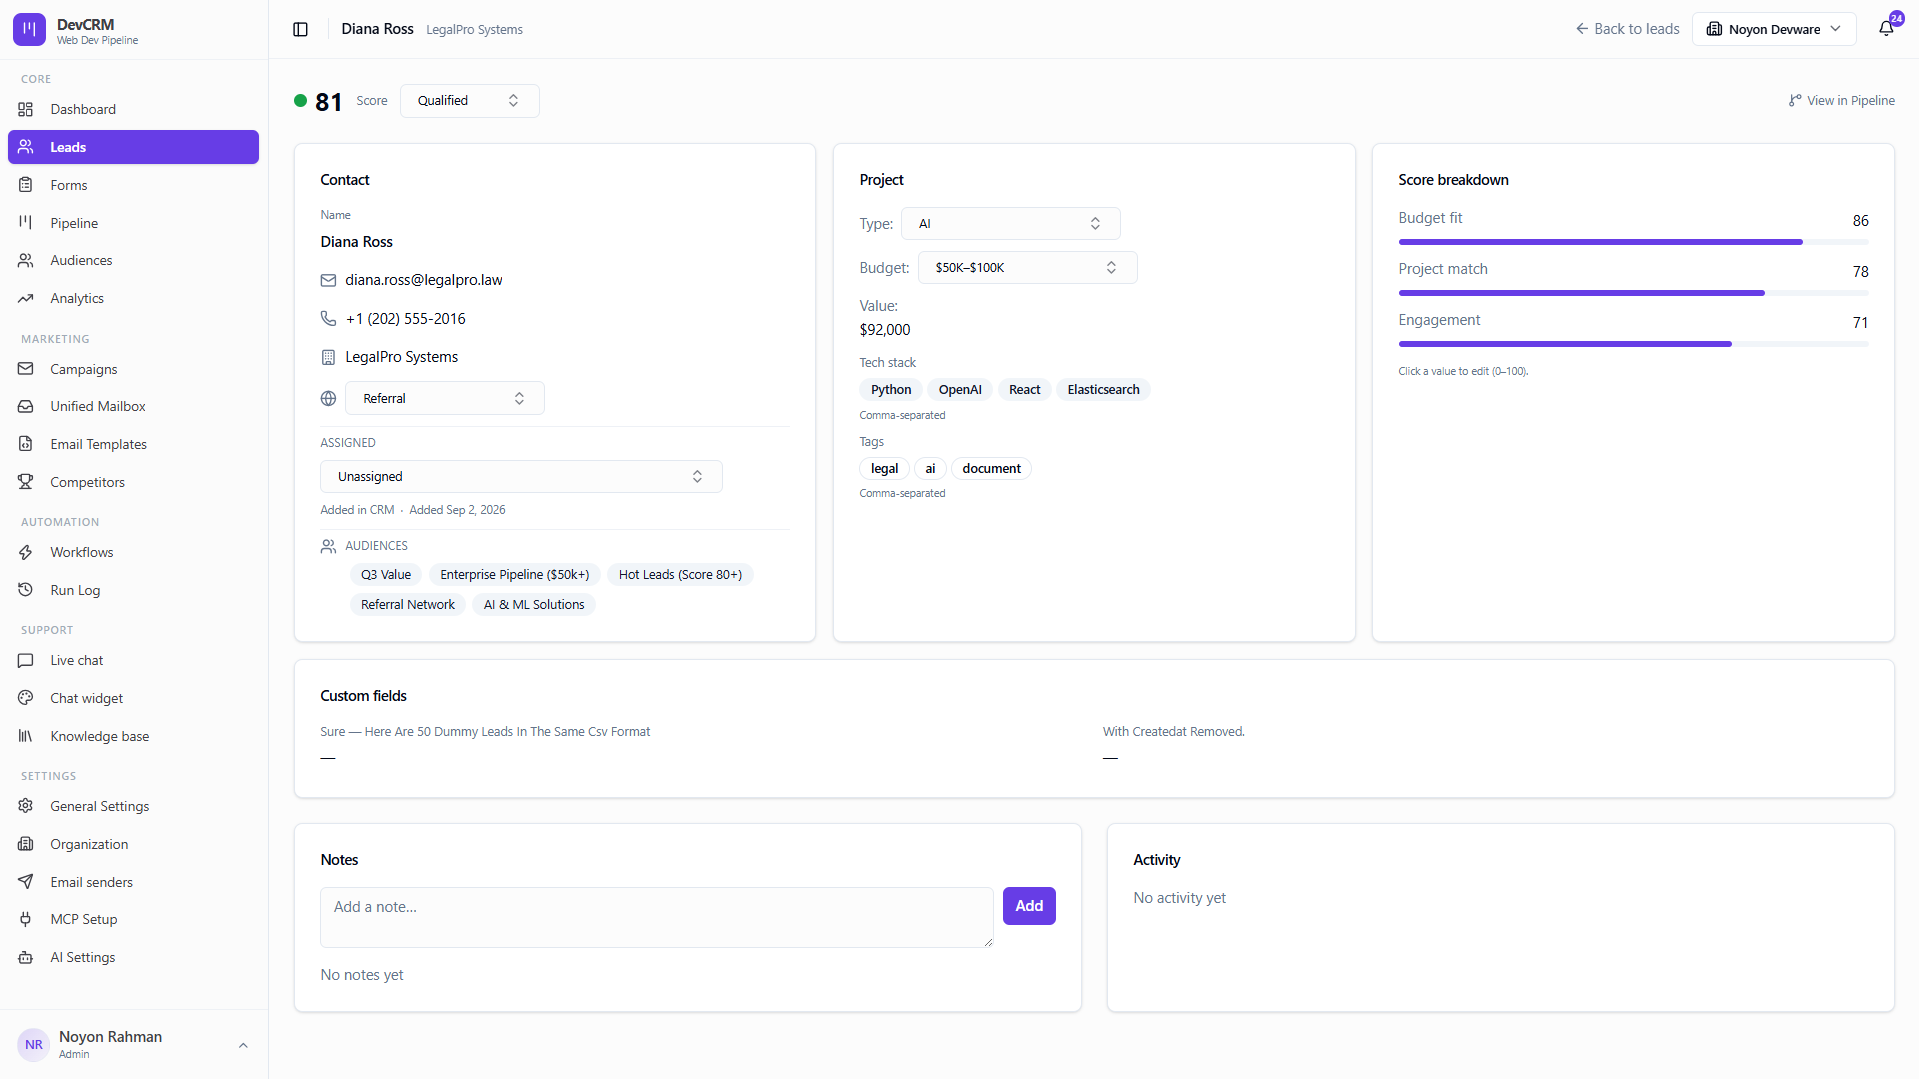Click the email envelope icon beside diana.ross@legalpro.law
The height and width of the screenshot is (1079, 1919).
[x=328, y=280]
